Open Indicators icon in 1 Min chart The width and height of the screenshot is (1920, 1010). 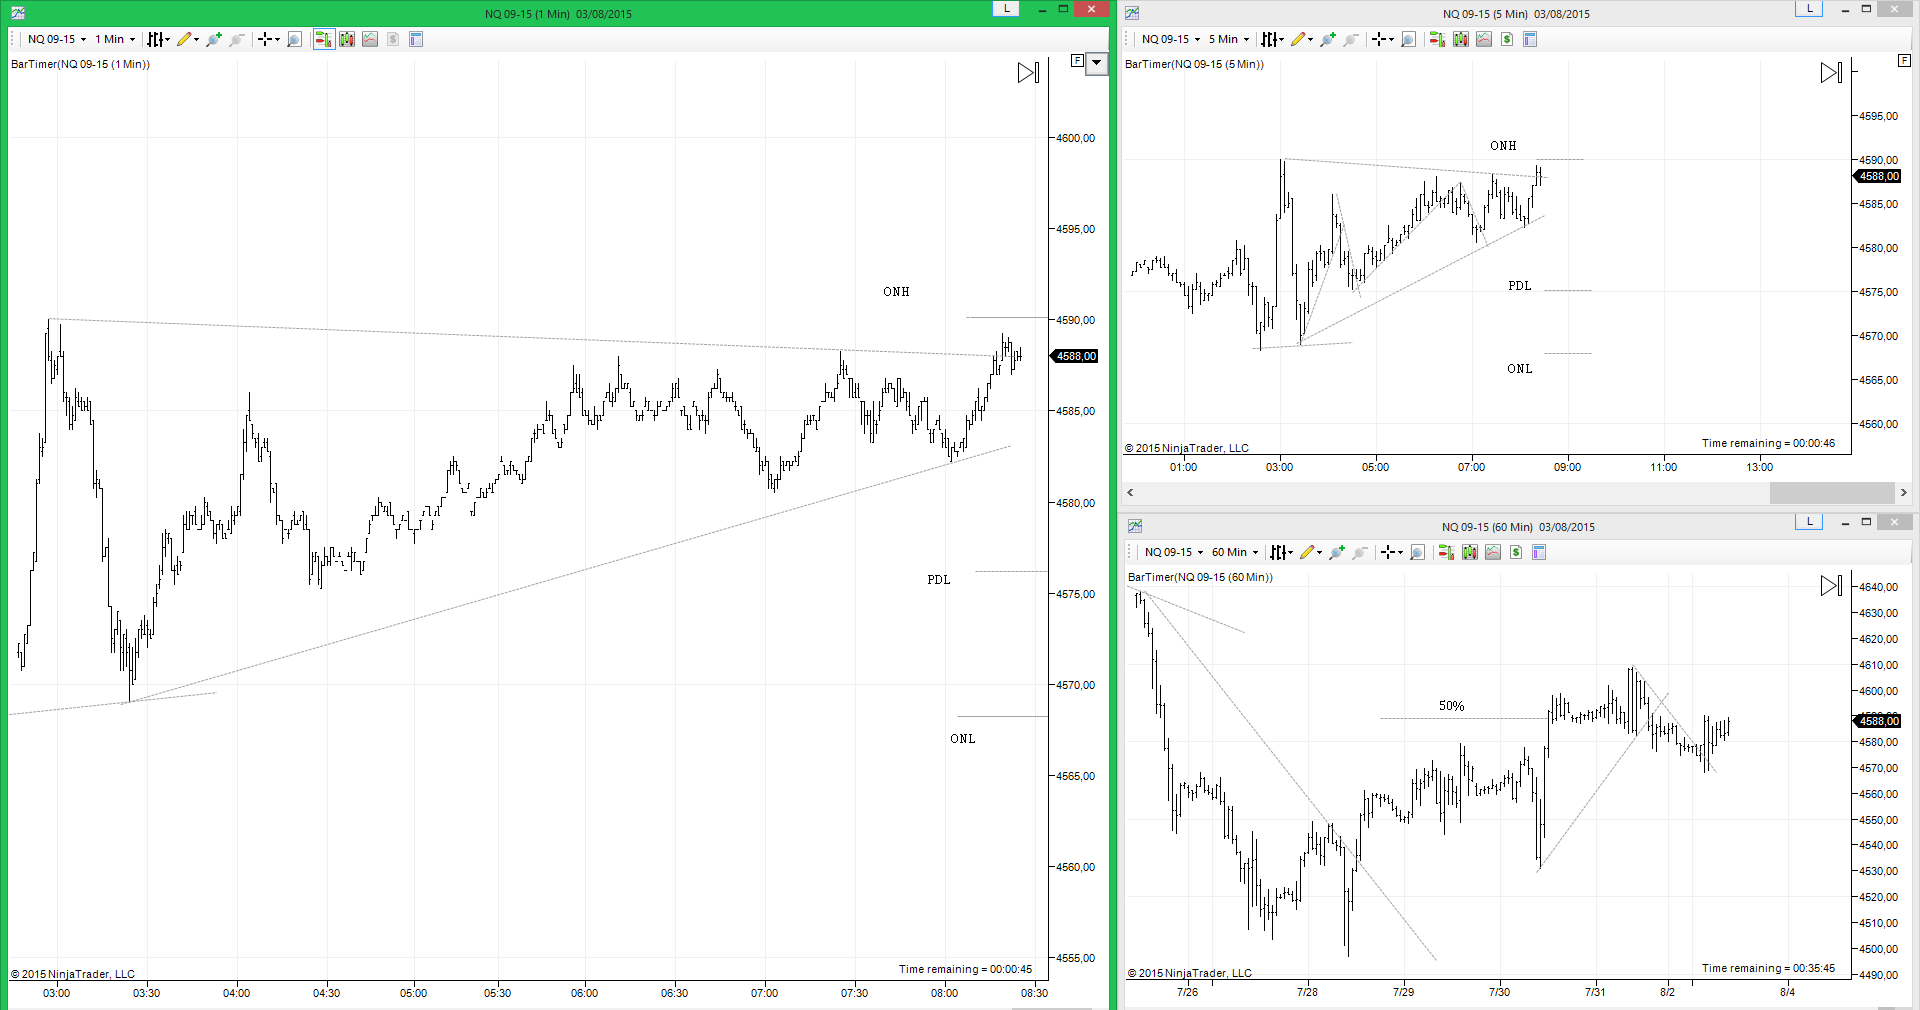click(x=370, y=39)
